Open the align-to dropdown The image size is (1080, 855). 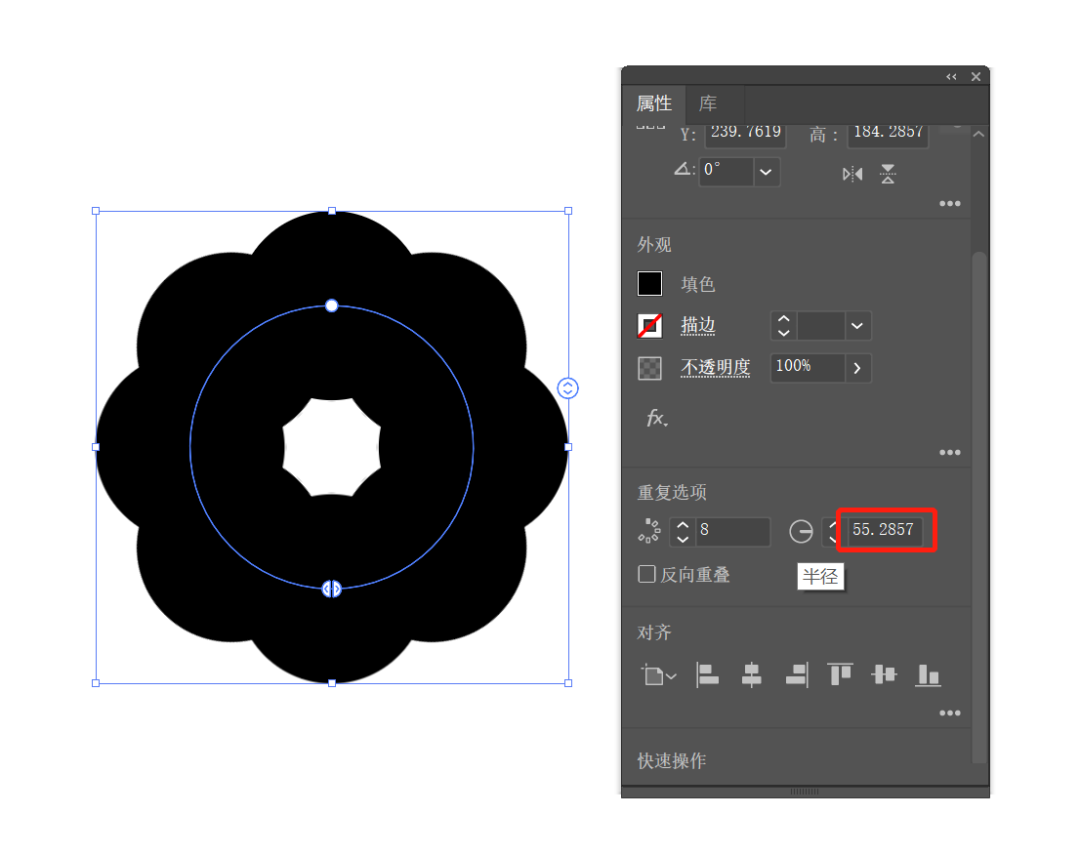pyautogui.click(x=658, y=675)
